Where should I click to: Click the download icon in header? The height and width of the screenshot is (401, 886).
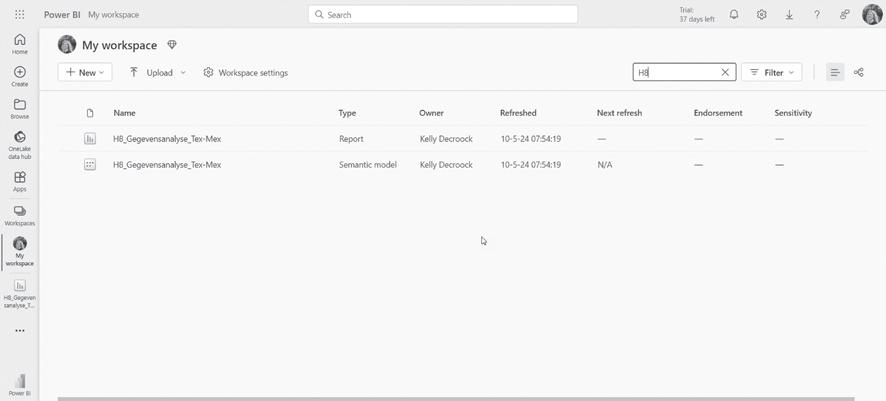coord(789,15)
